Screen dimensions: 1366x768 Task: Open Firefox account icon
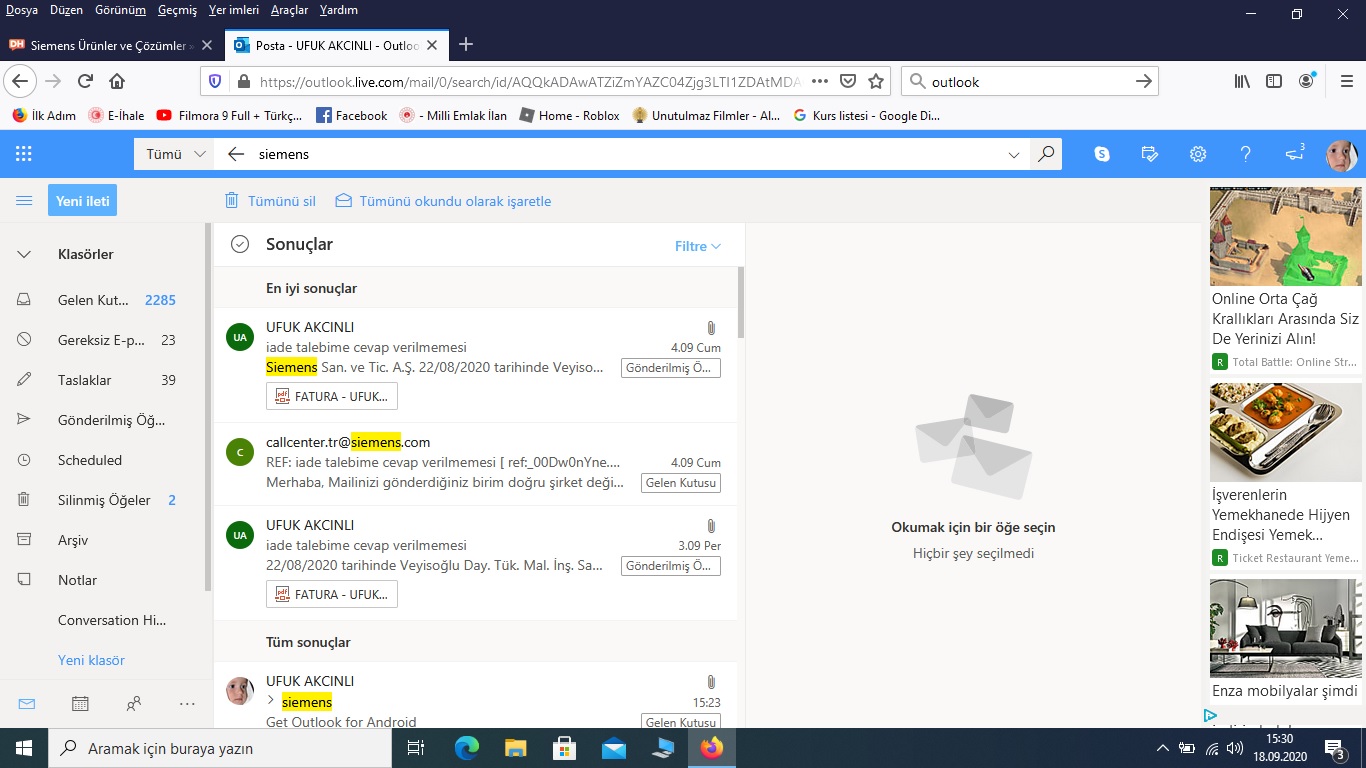[1308, 81]
